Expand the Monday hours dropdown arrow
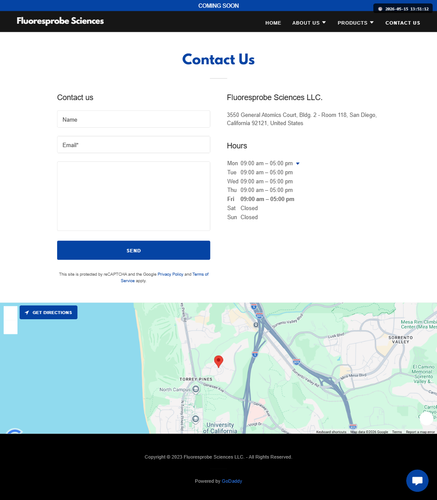This screenshot has width=437, height=500. point(298,163)
